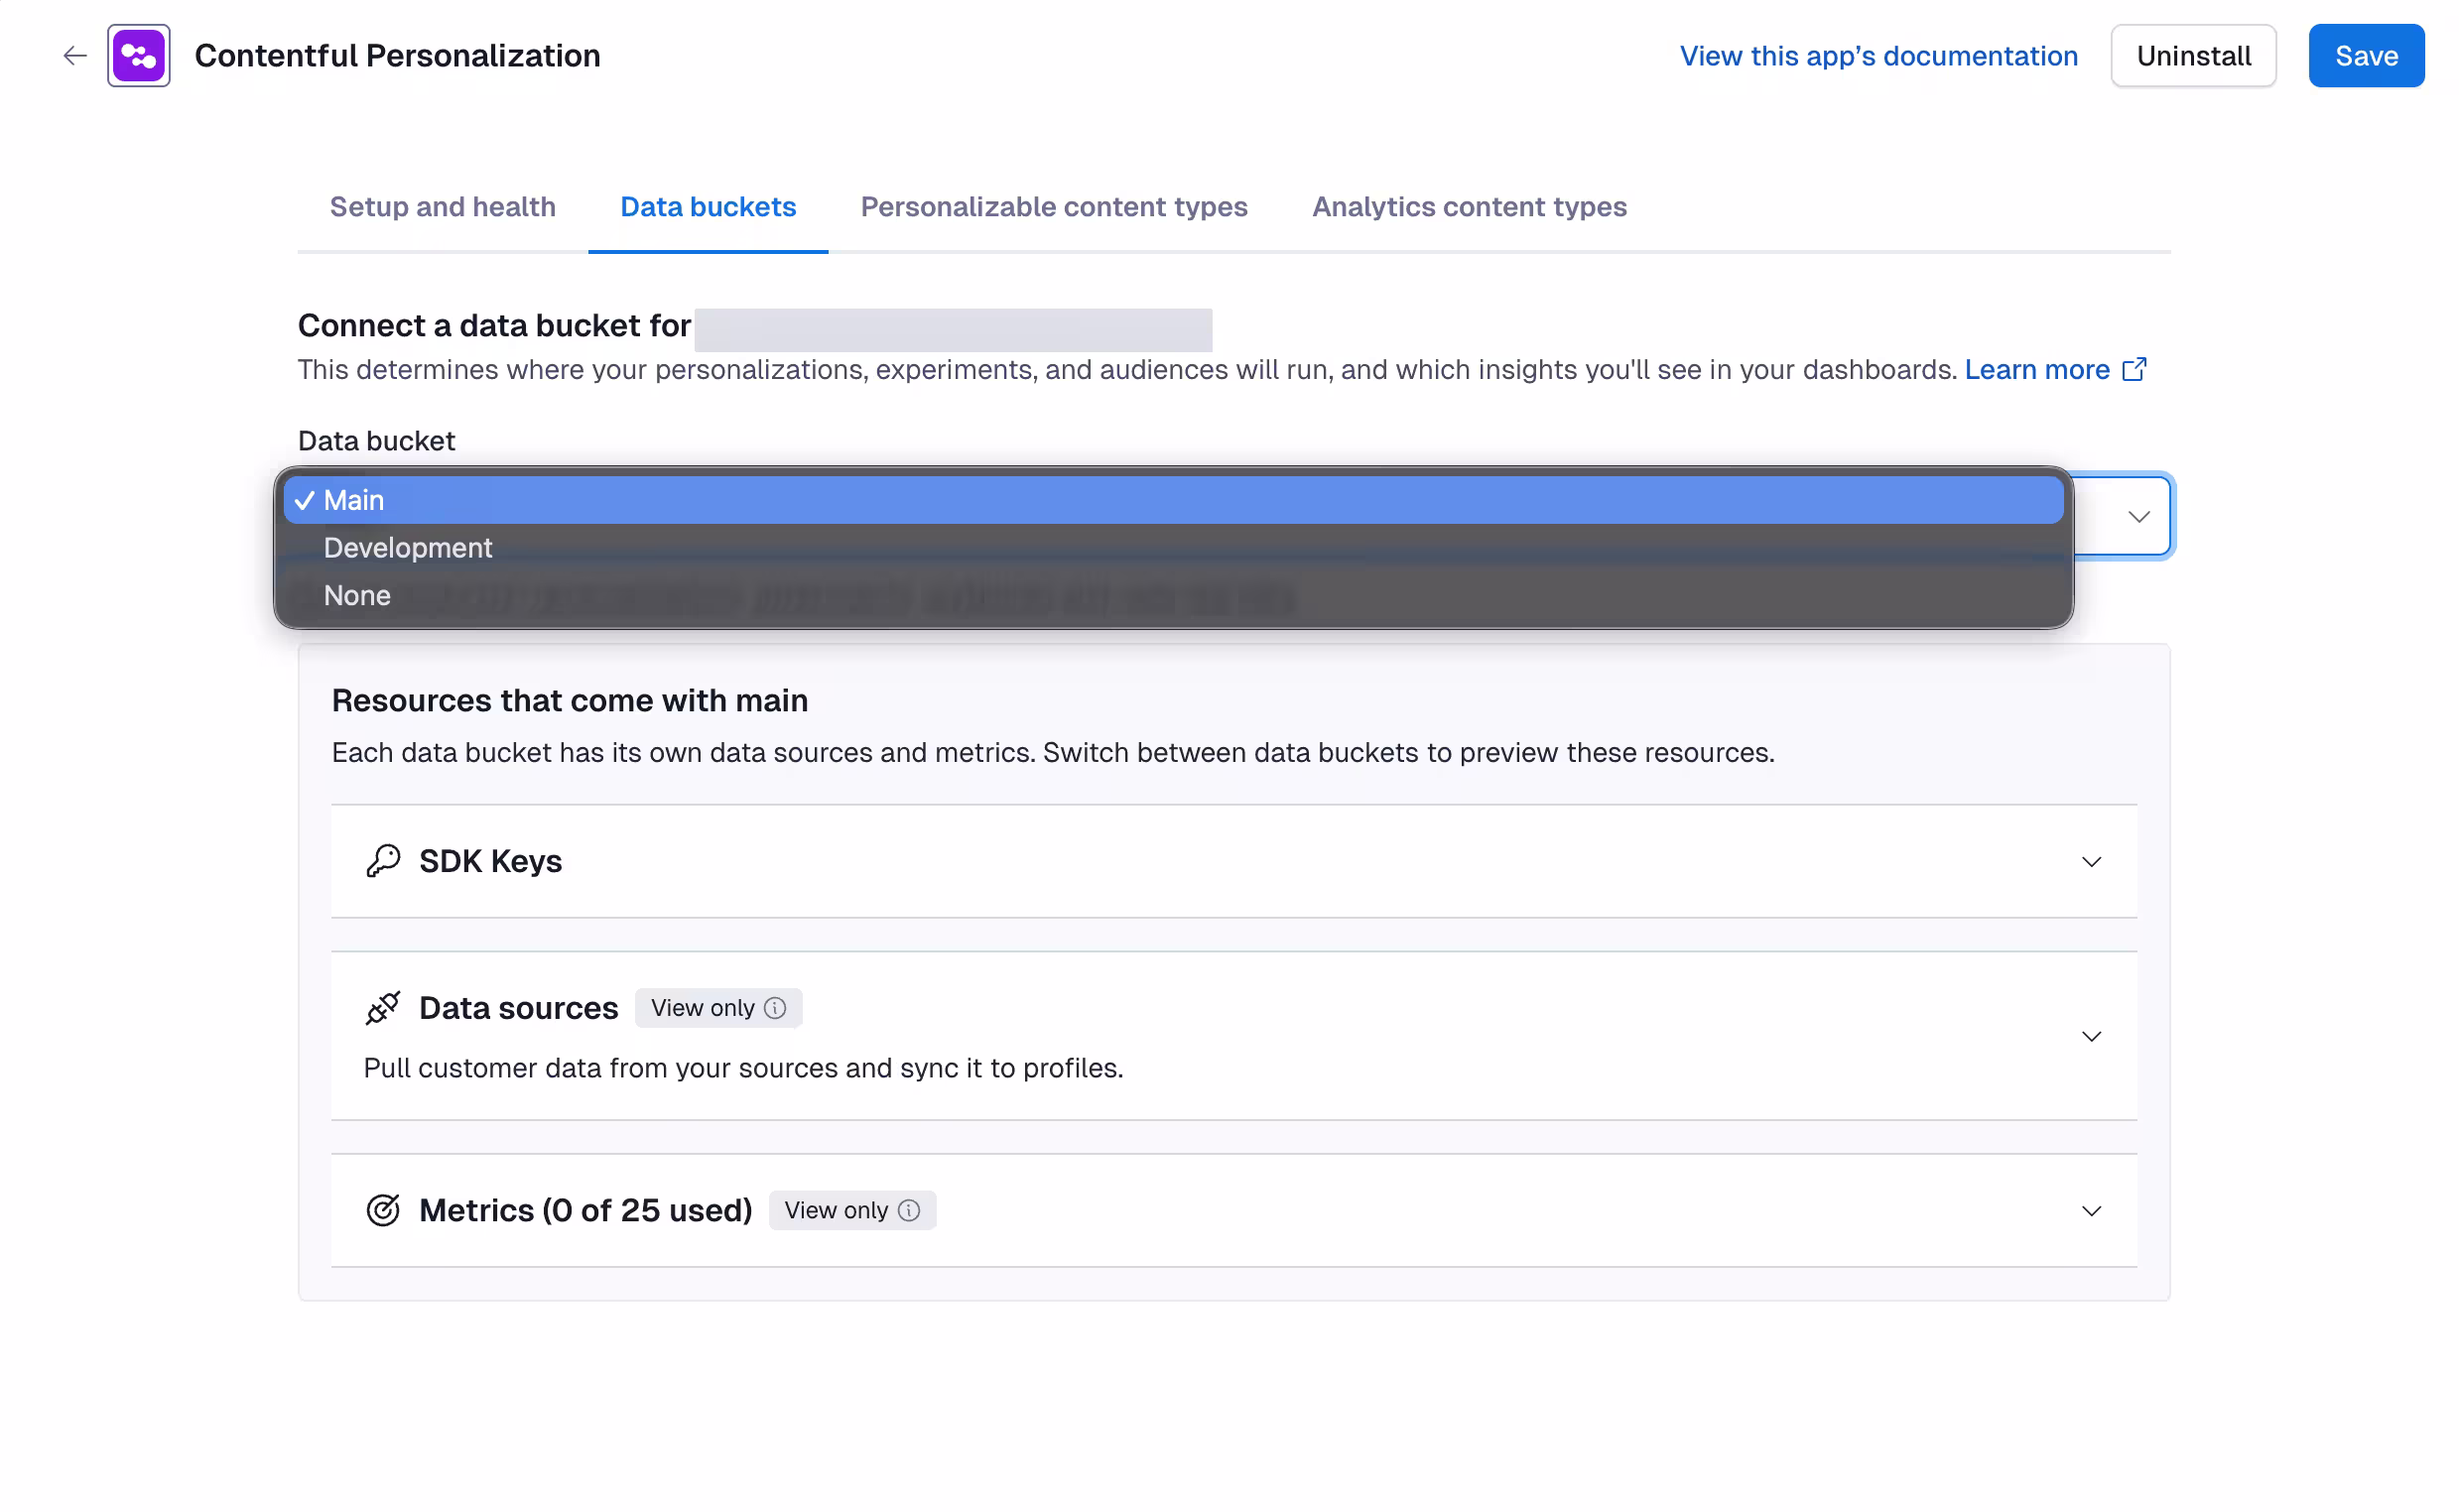2459x1512 pixels.
Task: Click the View only badge beside Metrics
Action: tap(852, 1210)
